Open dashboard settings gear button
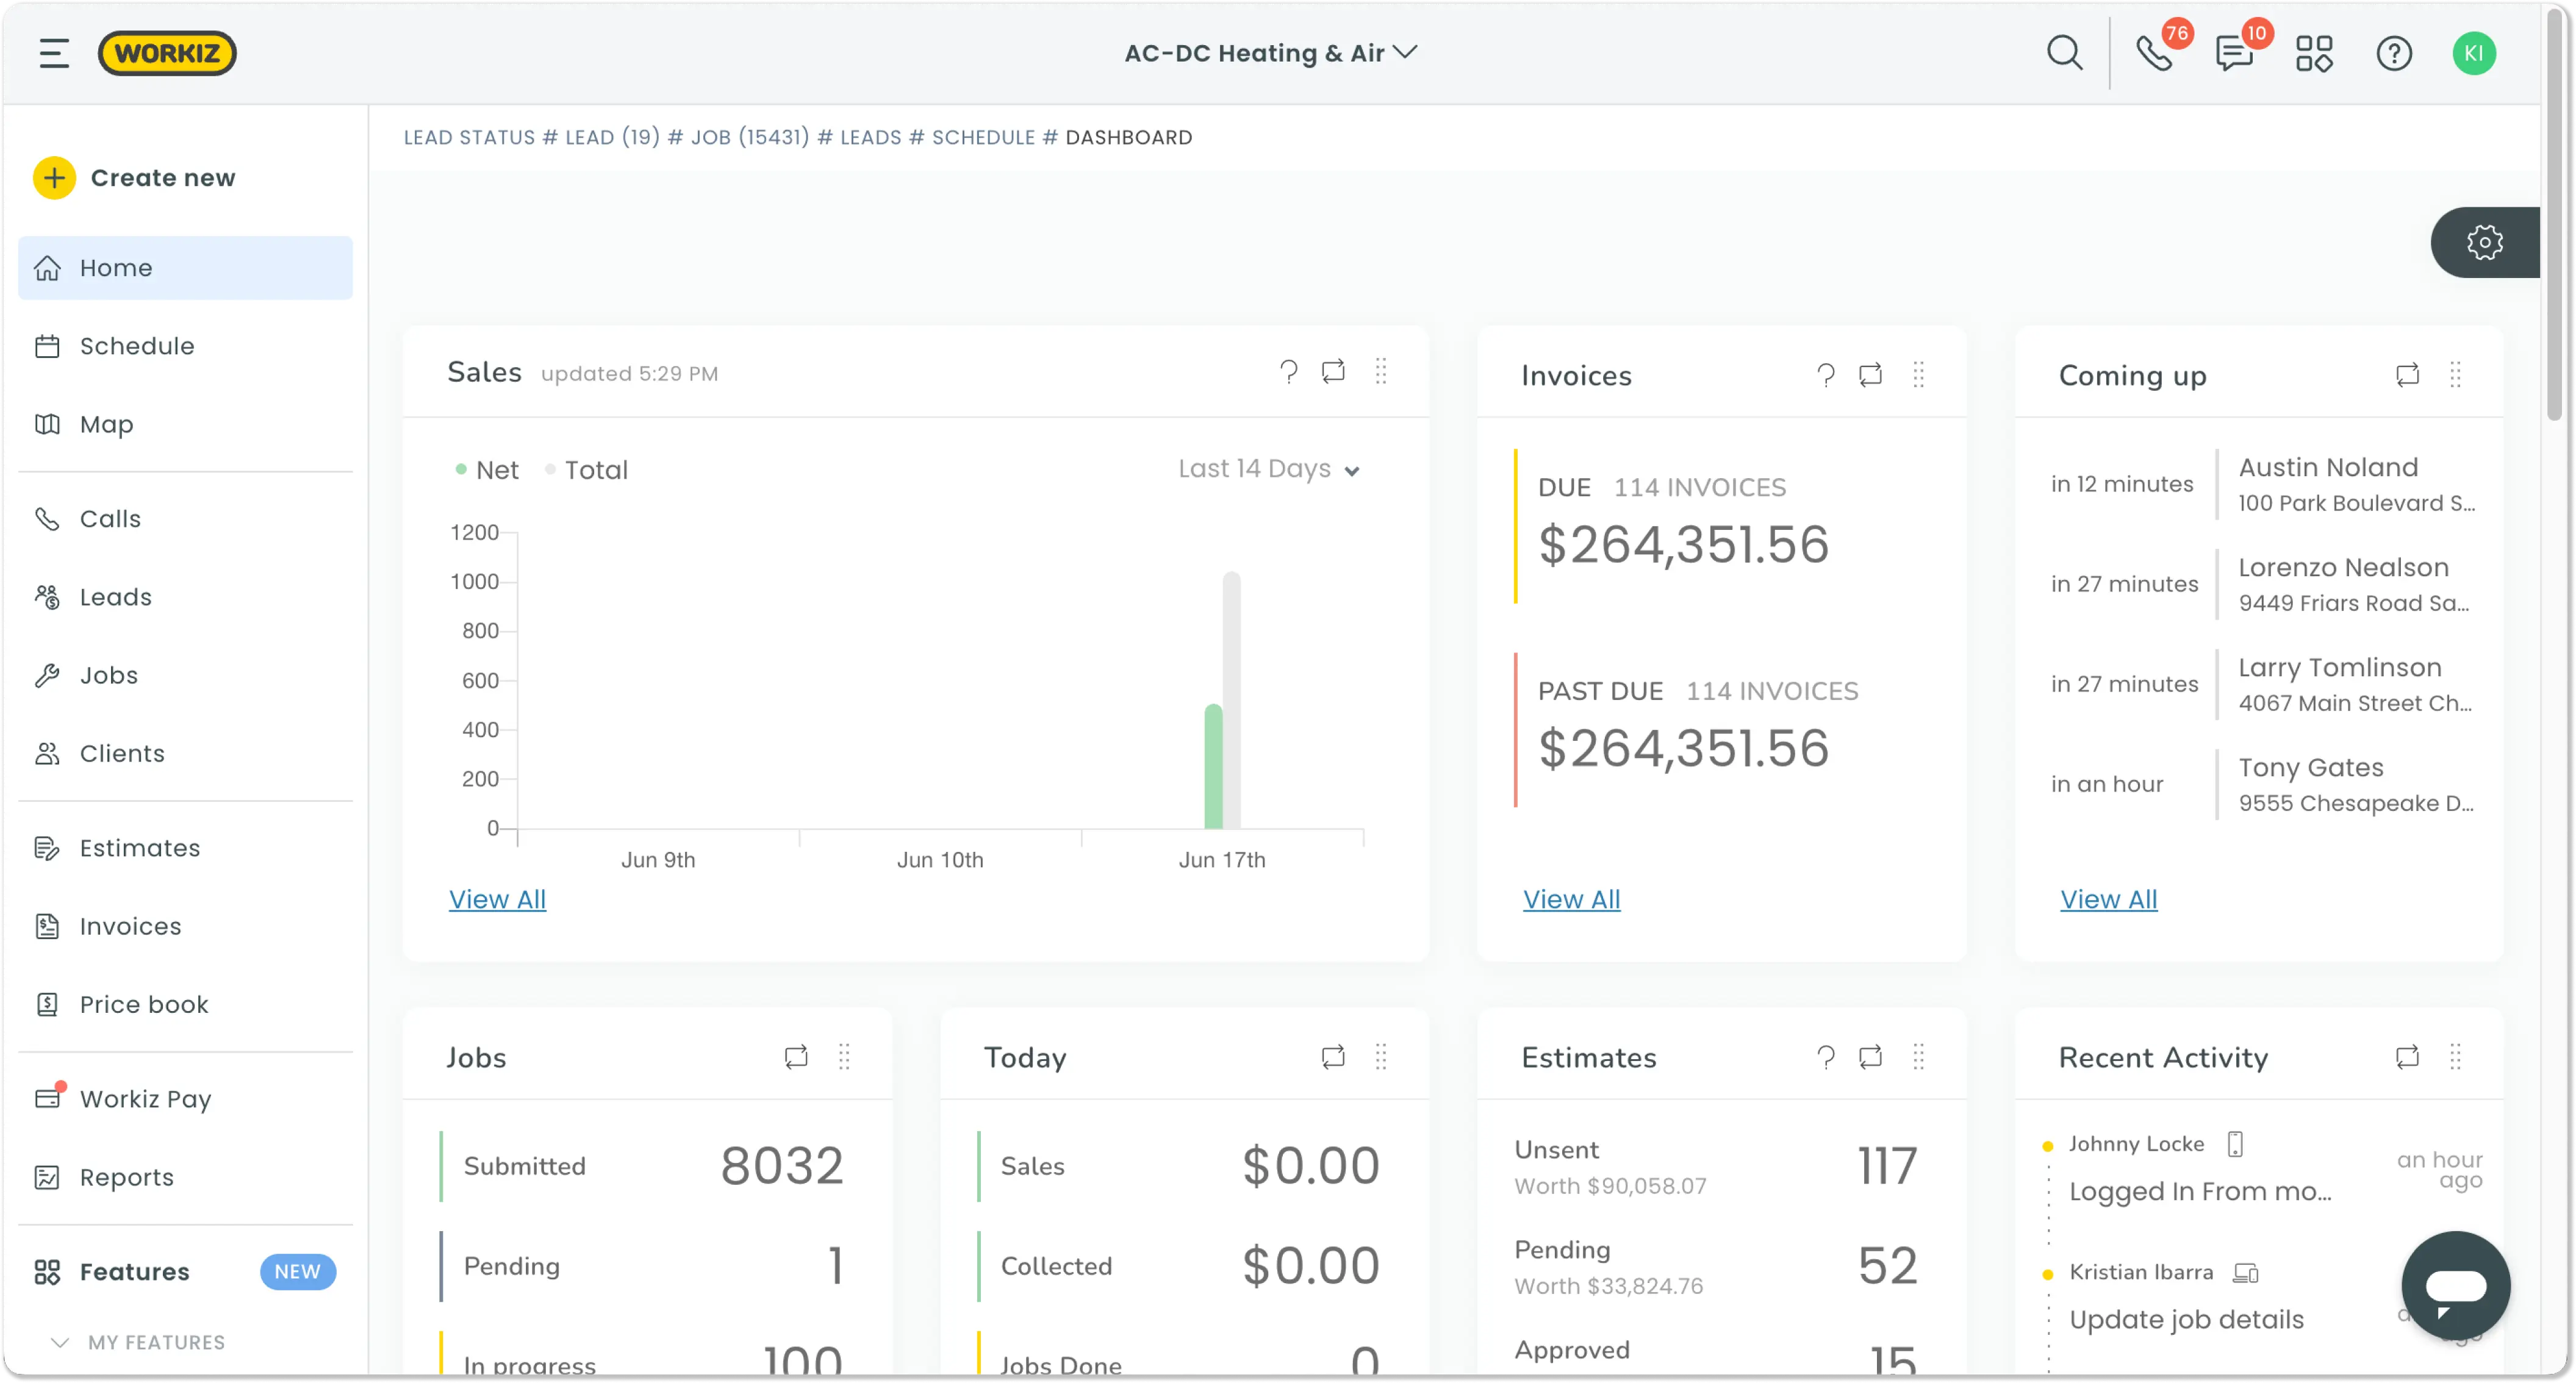This screenshot has width=2576, height=1383. [2484, 242]
